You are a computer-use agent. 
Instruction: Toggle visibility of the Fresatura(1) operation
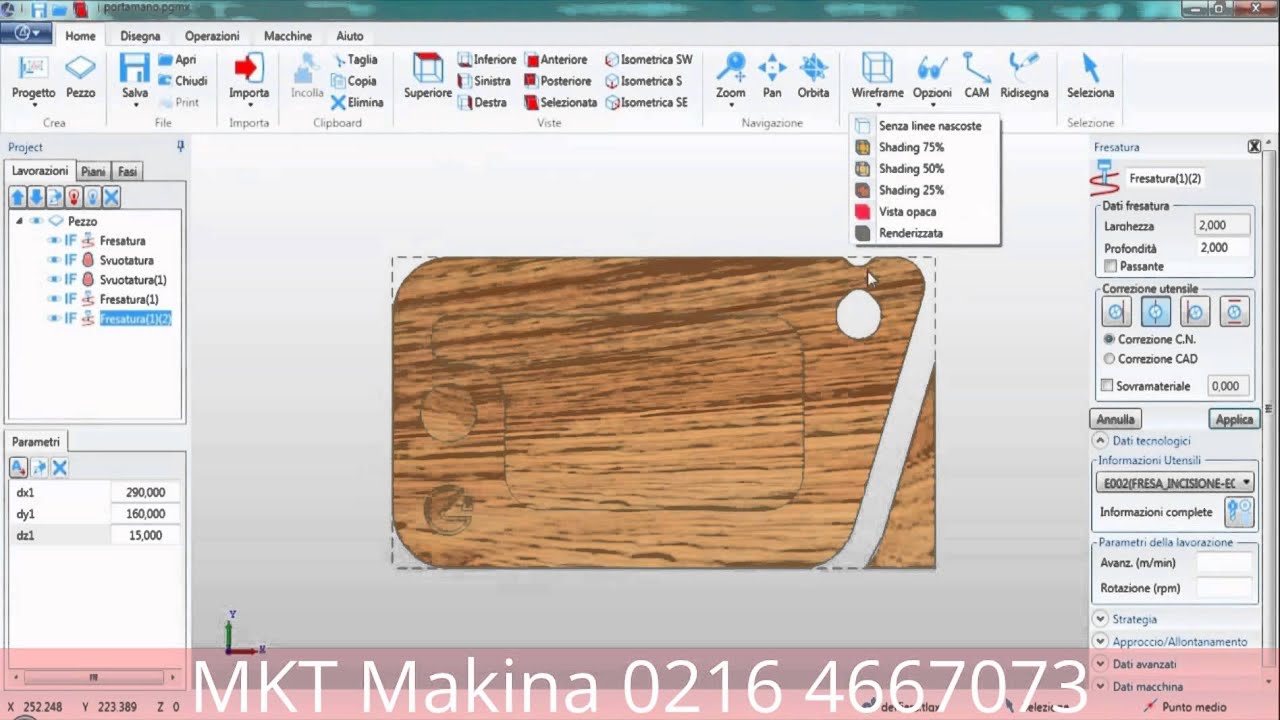[54, 299]
